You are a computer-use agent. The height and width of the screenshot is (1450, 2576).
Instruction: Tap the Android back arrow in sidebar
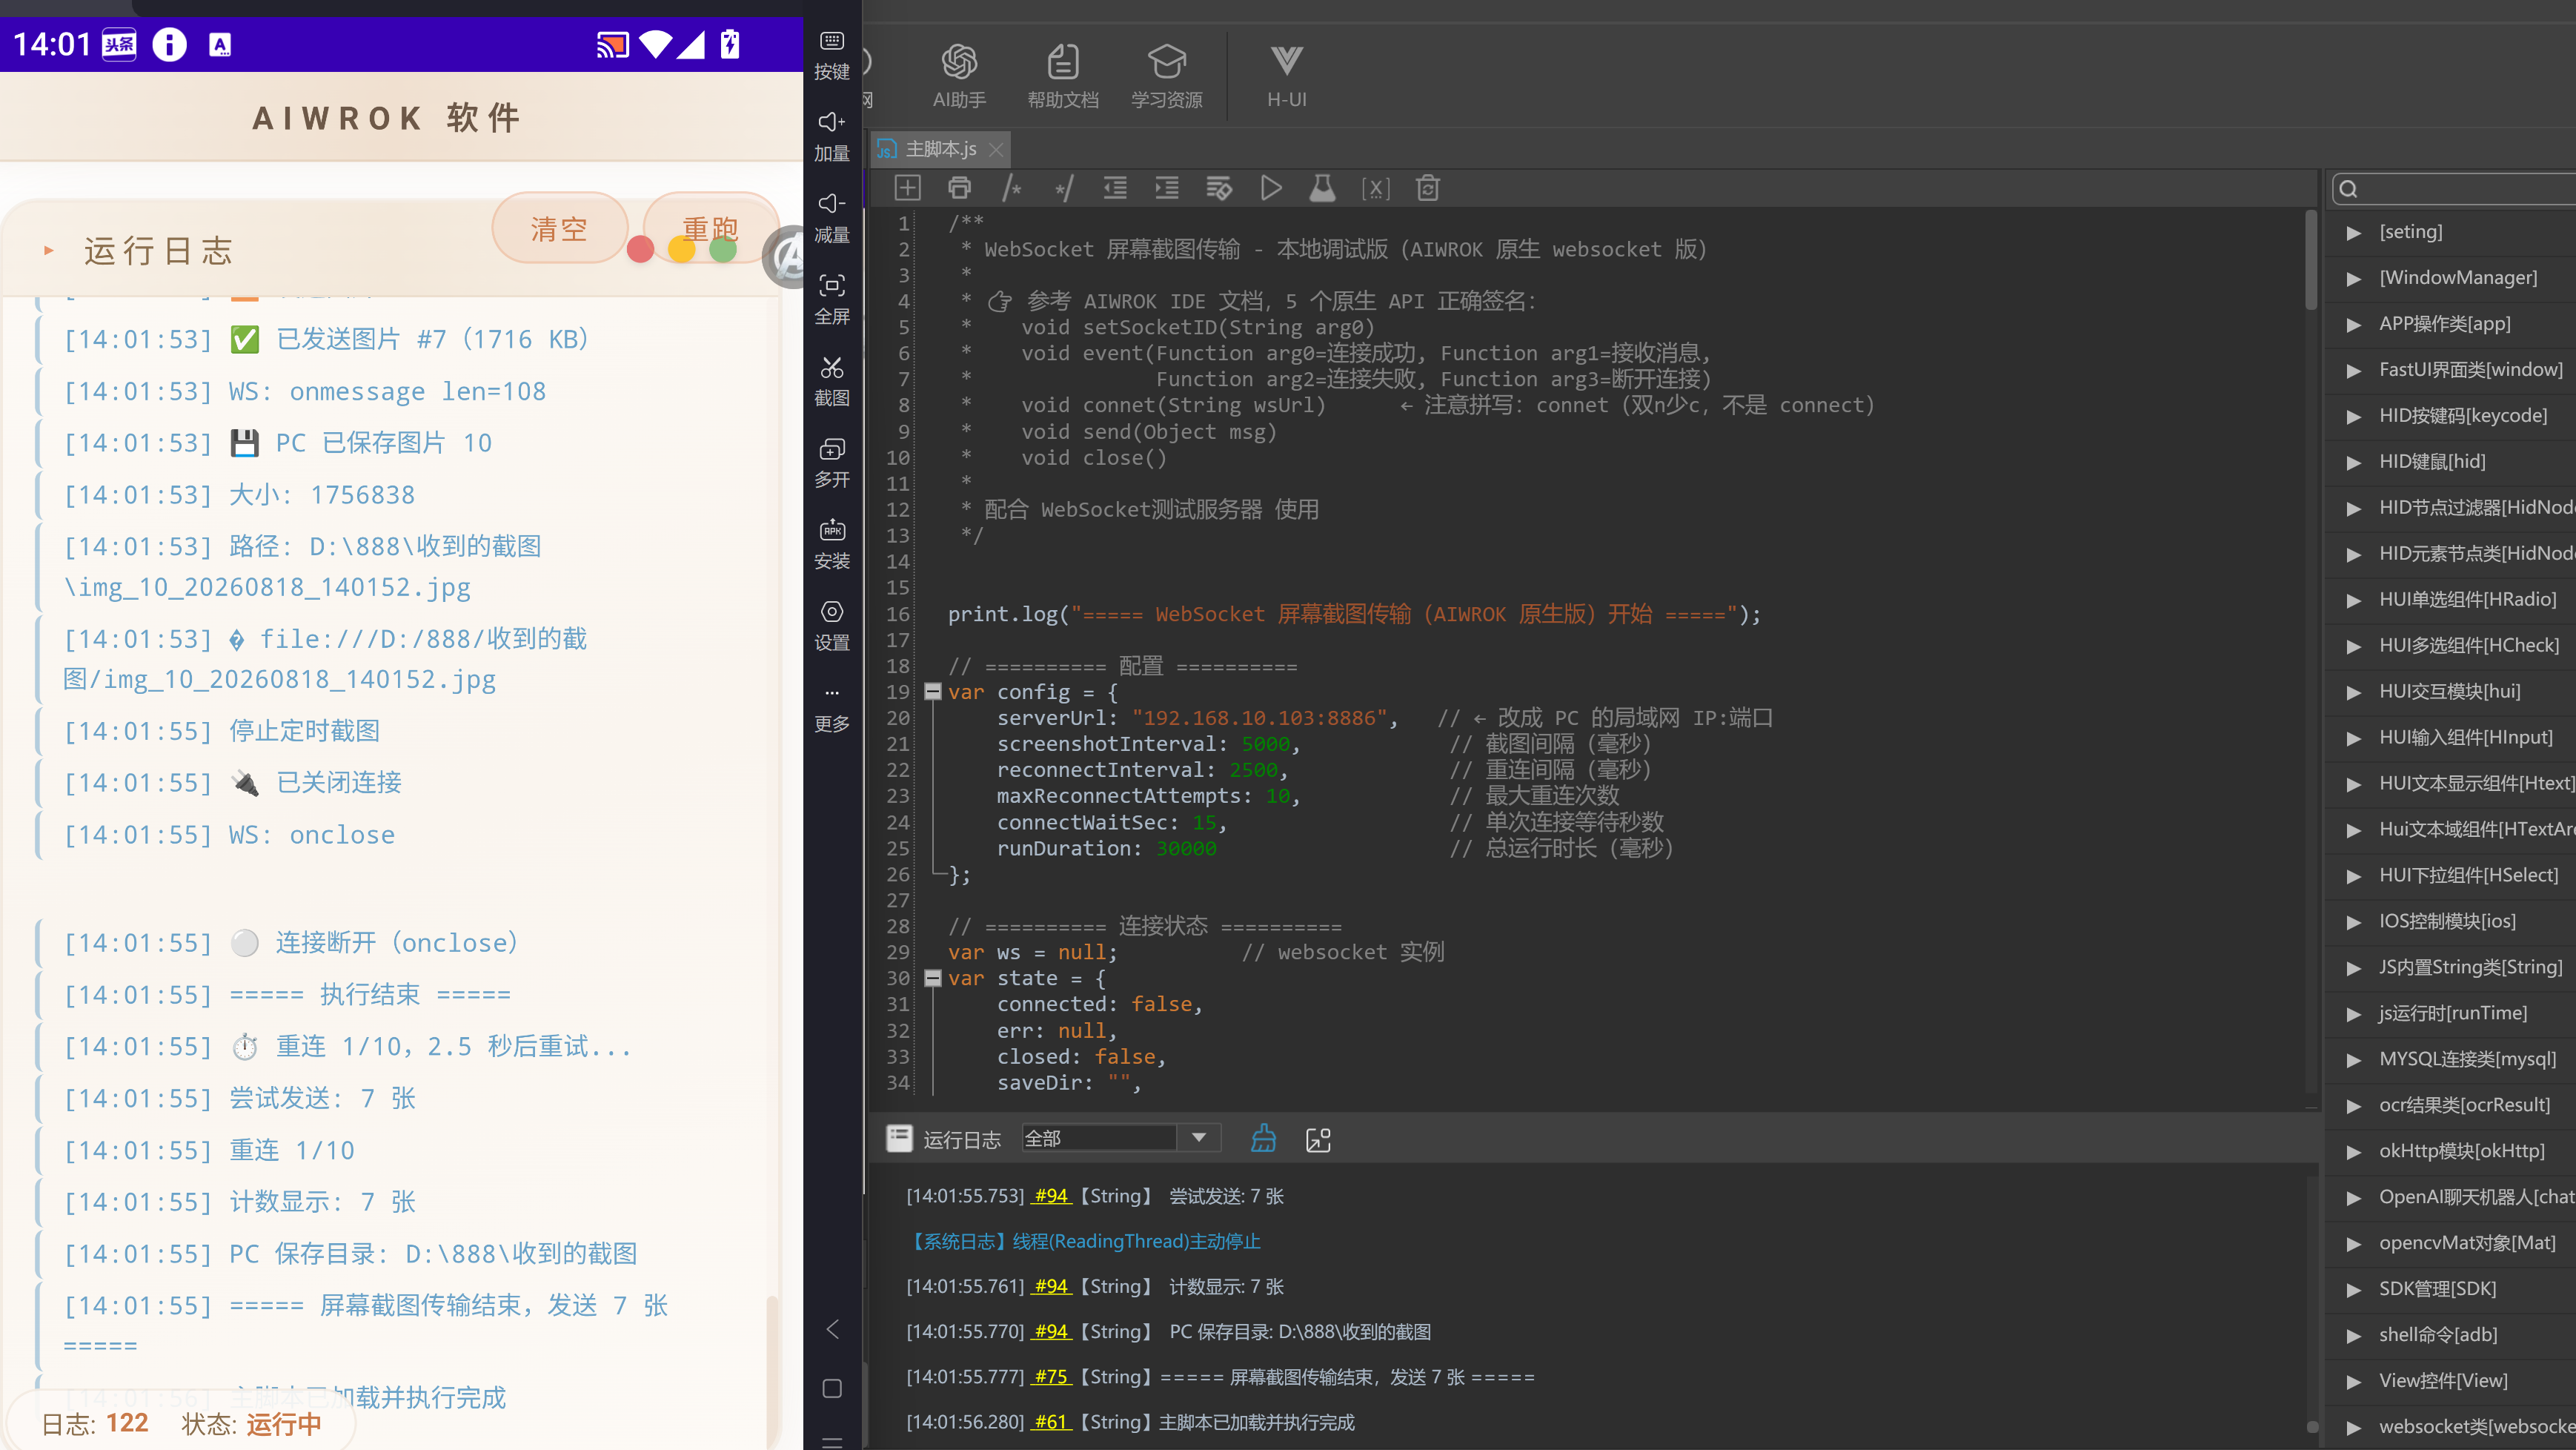coord(832,1329)
